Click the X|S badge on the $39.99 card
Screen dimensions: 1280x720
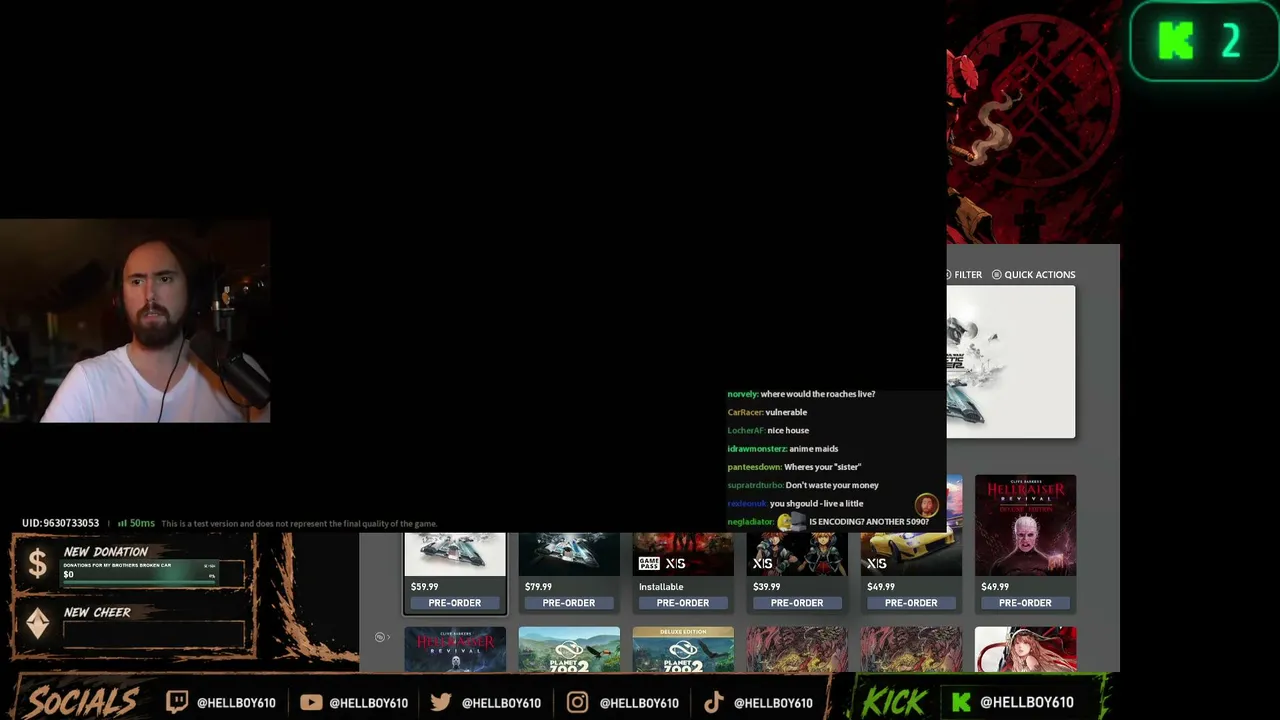tap(762, 564)
